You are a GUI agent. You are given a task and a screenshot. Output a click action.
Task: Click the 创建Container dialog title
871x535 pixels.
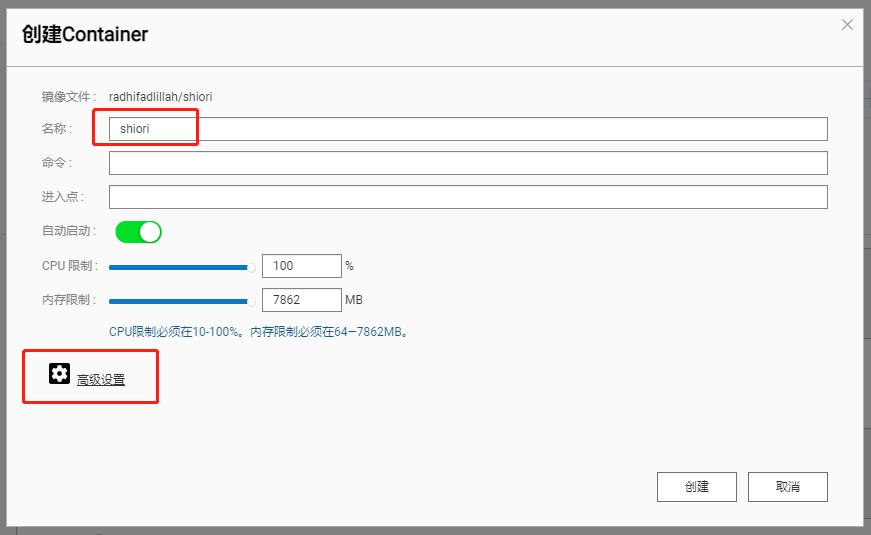[85, 34]
